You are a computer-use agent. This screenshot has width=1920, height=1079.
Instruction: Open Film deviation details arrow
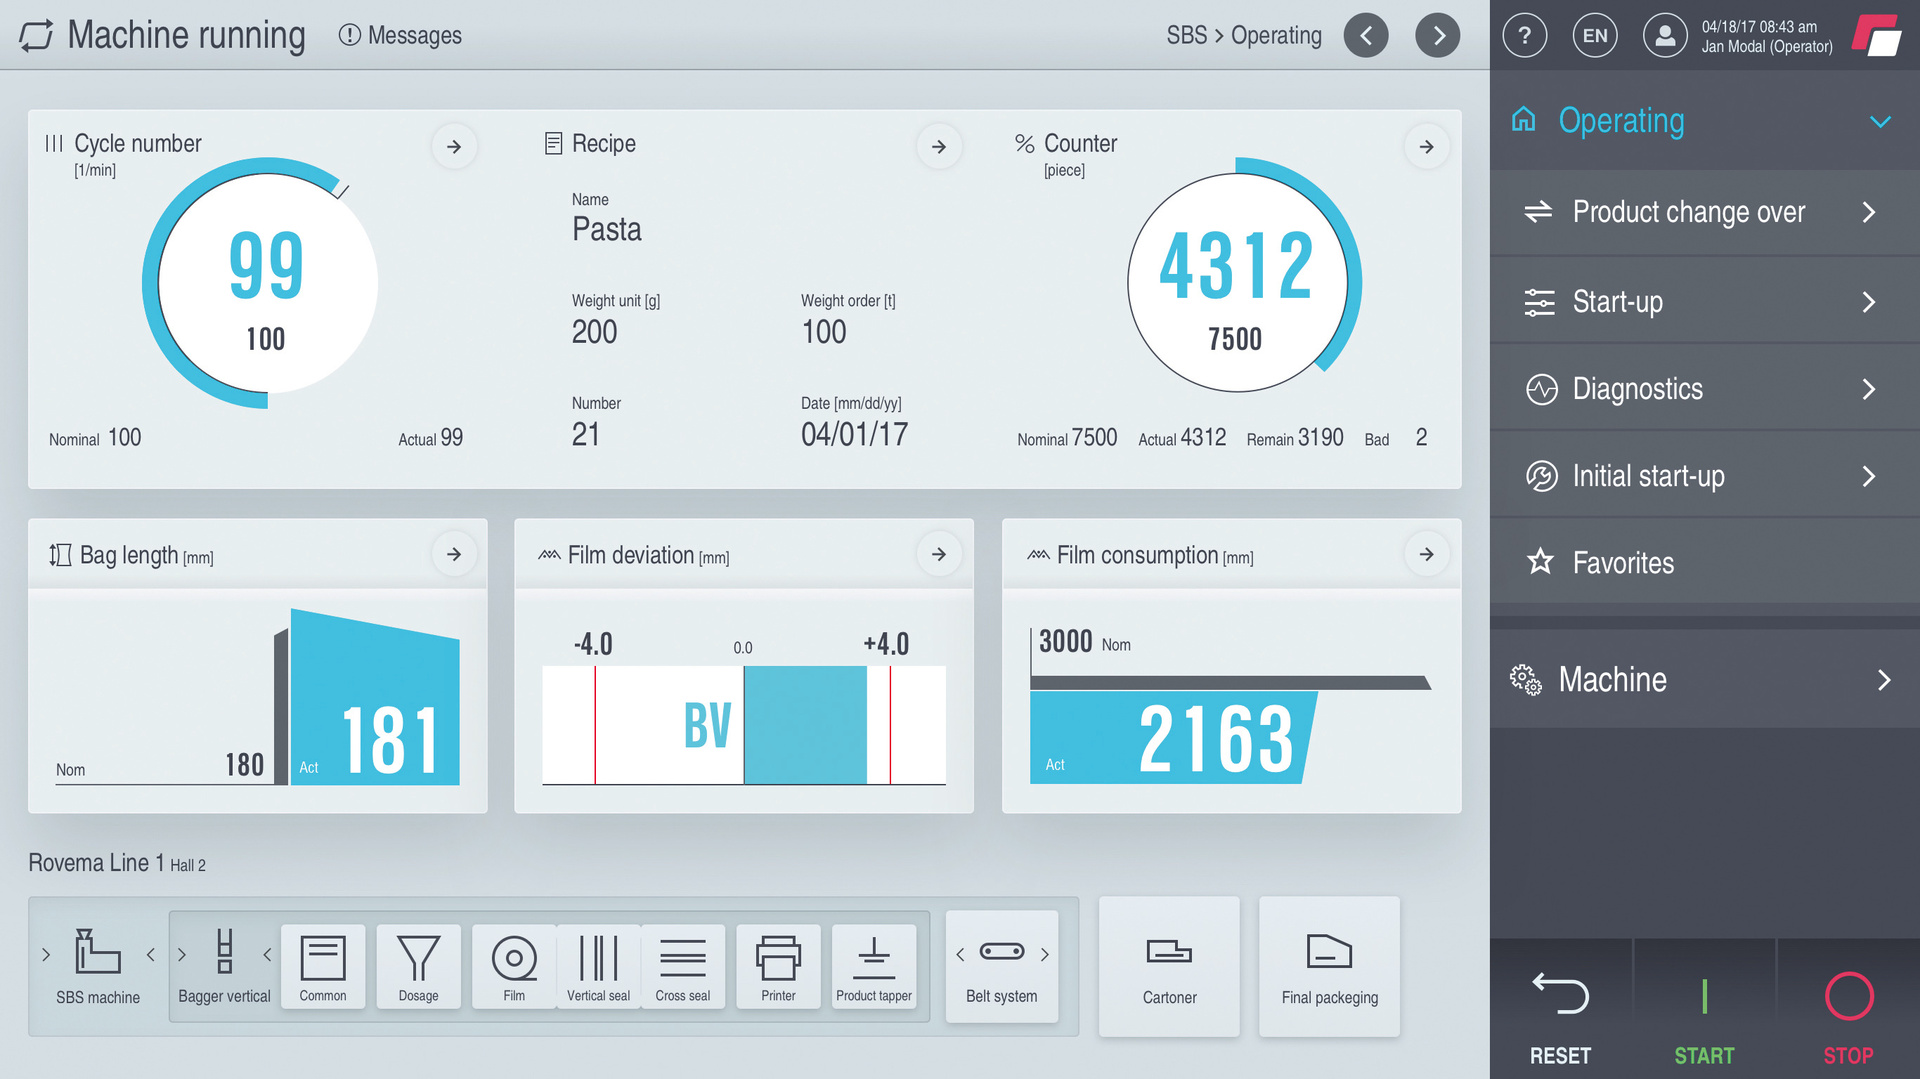939,554
